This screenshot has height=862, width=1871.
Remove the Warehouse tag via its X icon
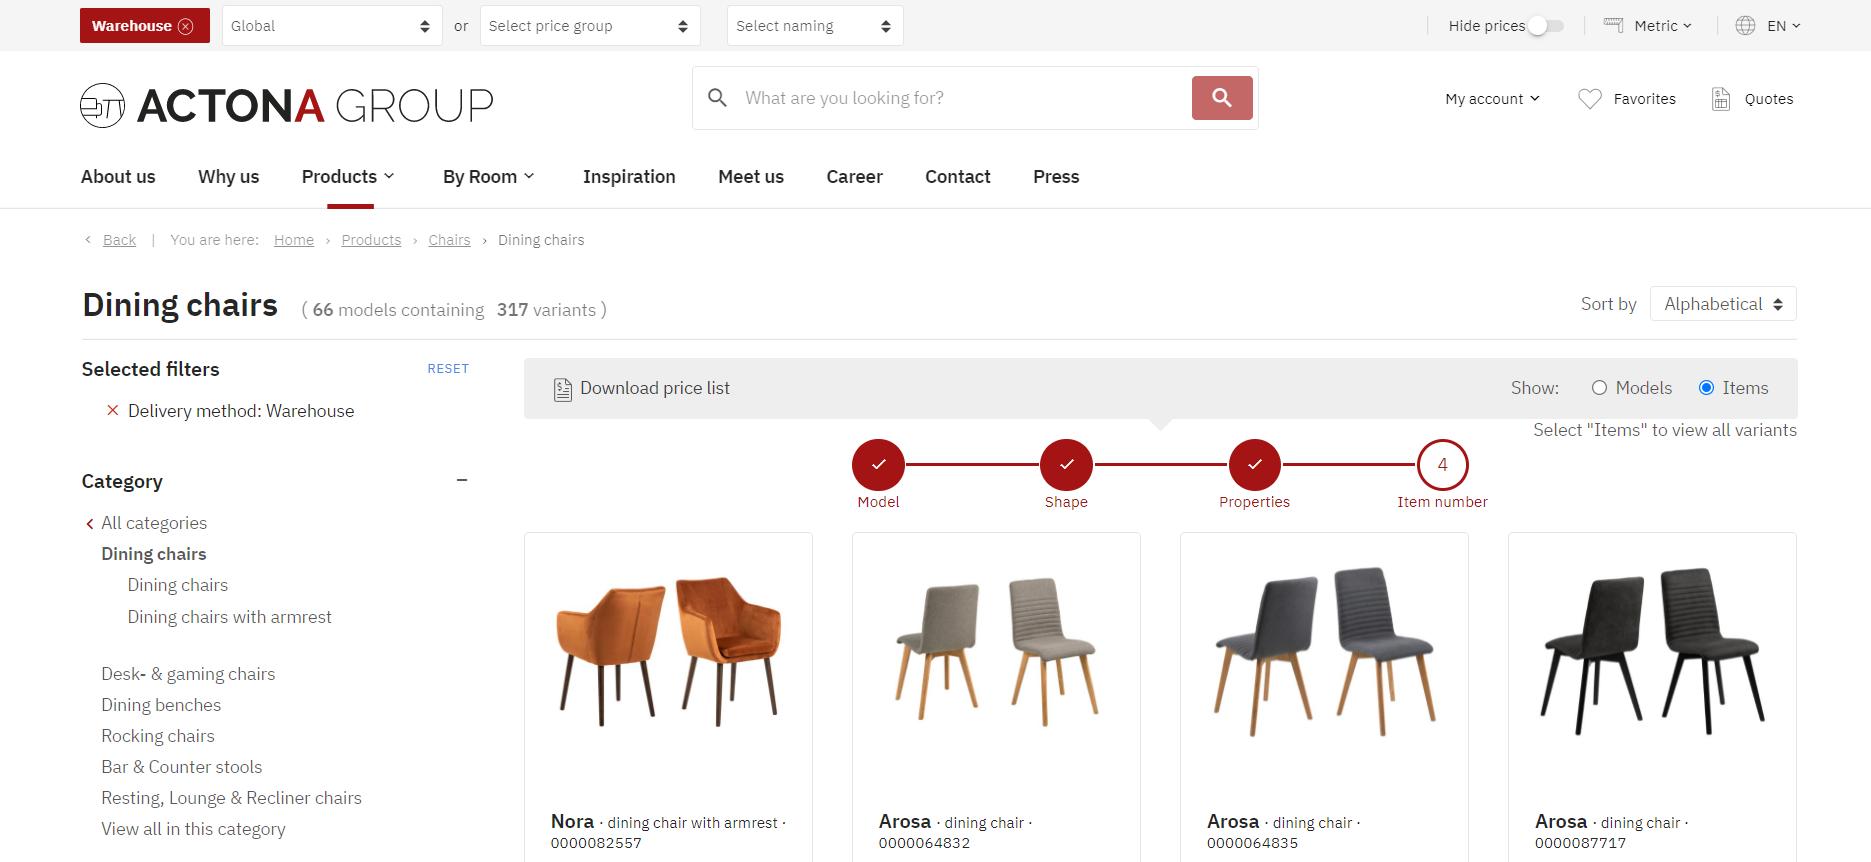[185, 26]
